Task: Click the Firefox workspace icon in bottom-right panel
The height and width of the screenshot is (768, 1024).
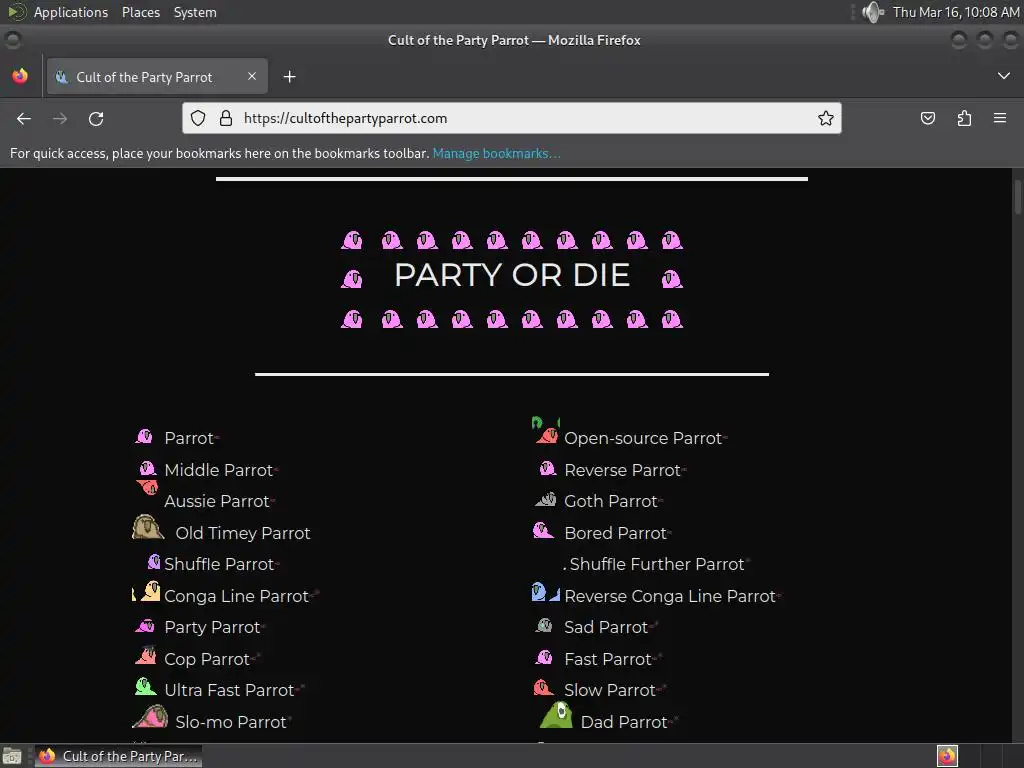Action: coord(947,756)
